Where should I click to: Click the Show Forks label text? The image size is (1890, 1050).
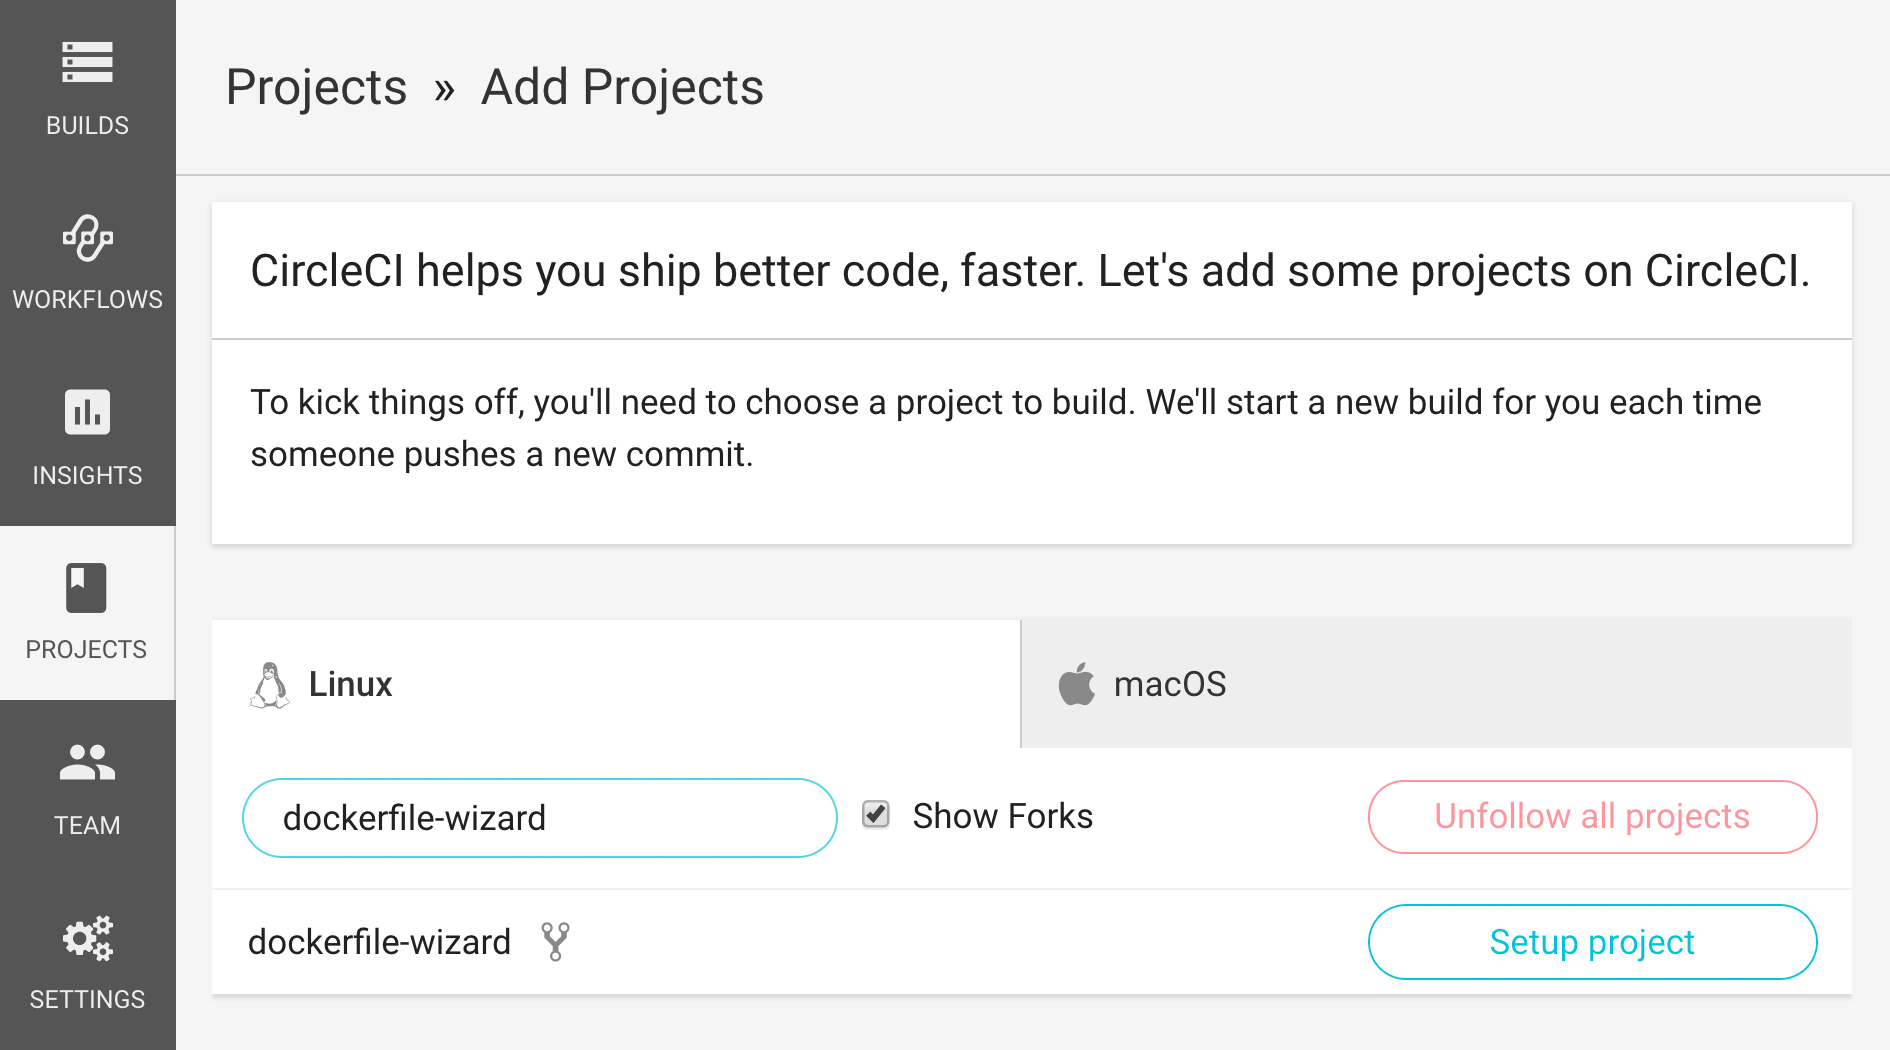click(x=1002, y=816)
